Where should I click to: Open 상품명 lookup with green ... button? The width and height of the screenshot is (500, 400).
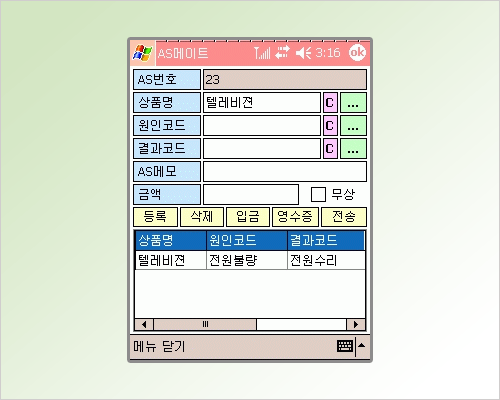(x=353, y=103)
